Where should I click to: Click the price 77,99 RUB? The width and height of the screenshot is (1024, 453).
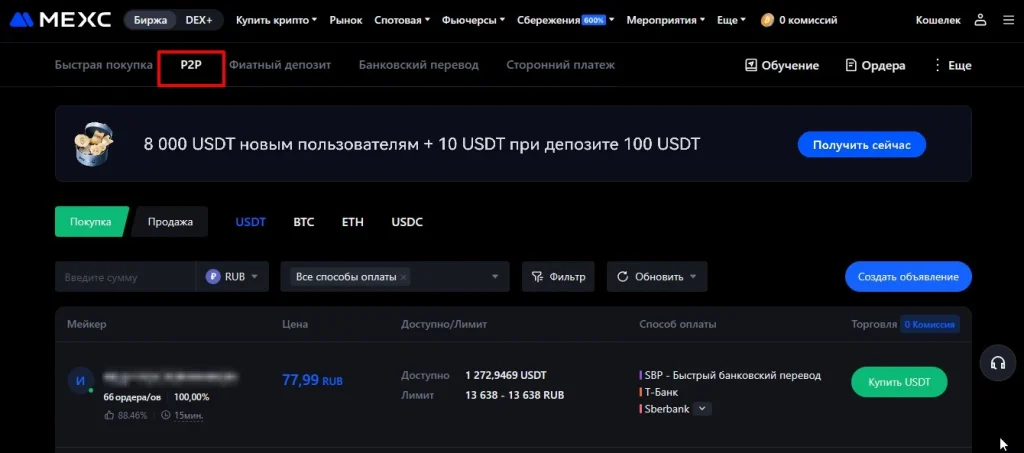coord(312,380)
